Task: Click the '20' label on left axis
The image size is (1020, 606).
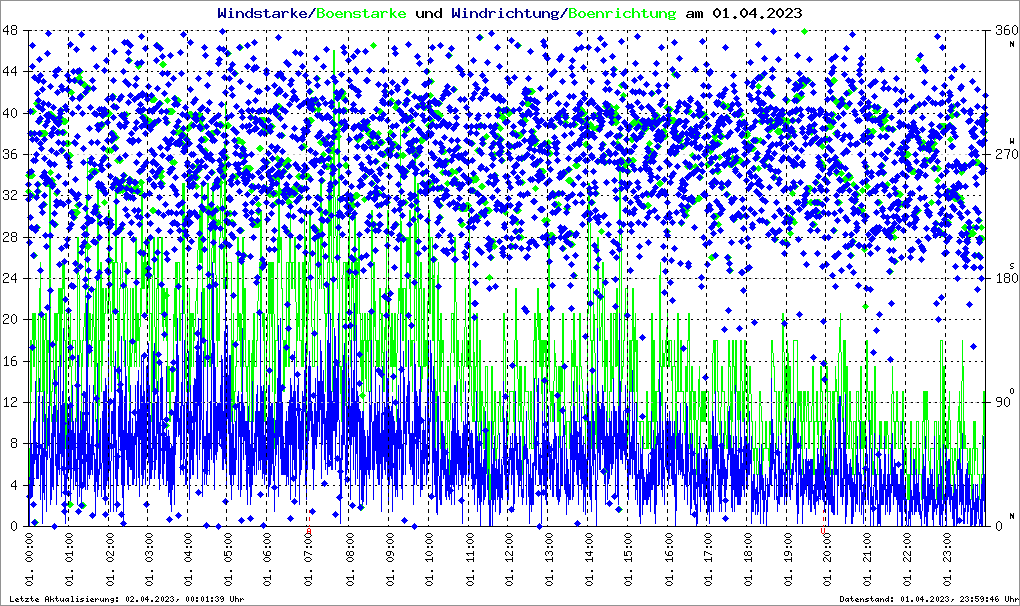Action: pyautogui.click(x=10, y=320)
